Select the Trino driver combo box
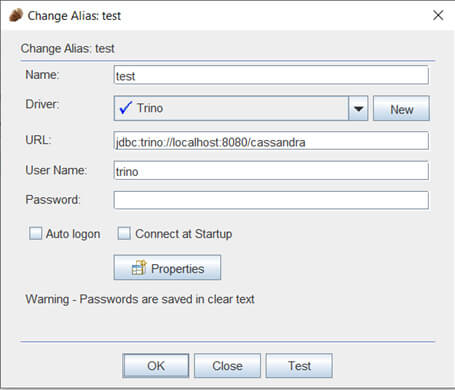 pos(241,108)
